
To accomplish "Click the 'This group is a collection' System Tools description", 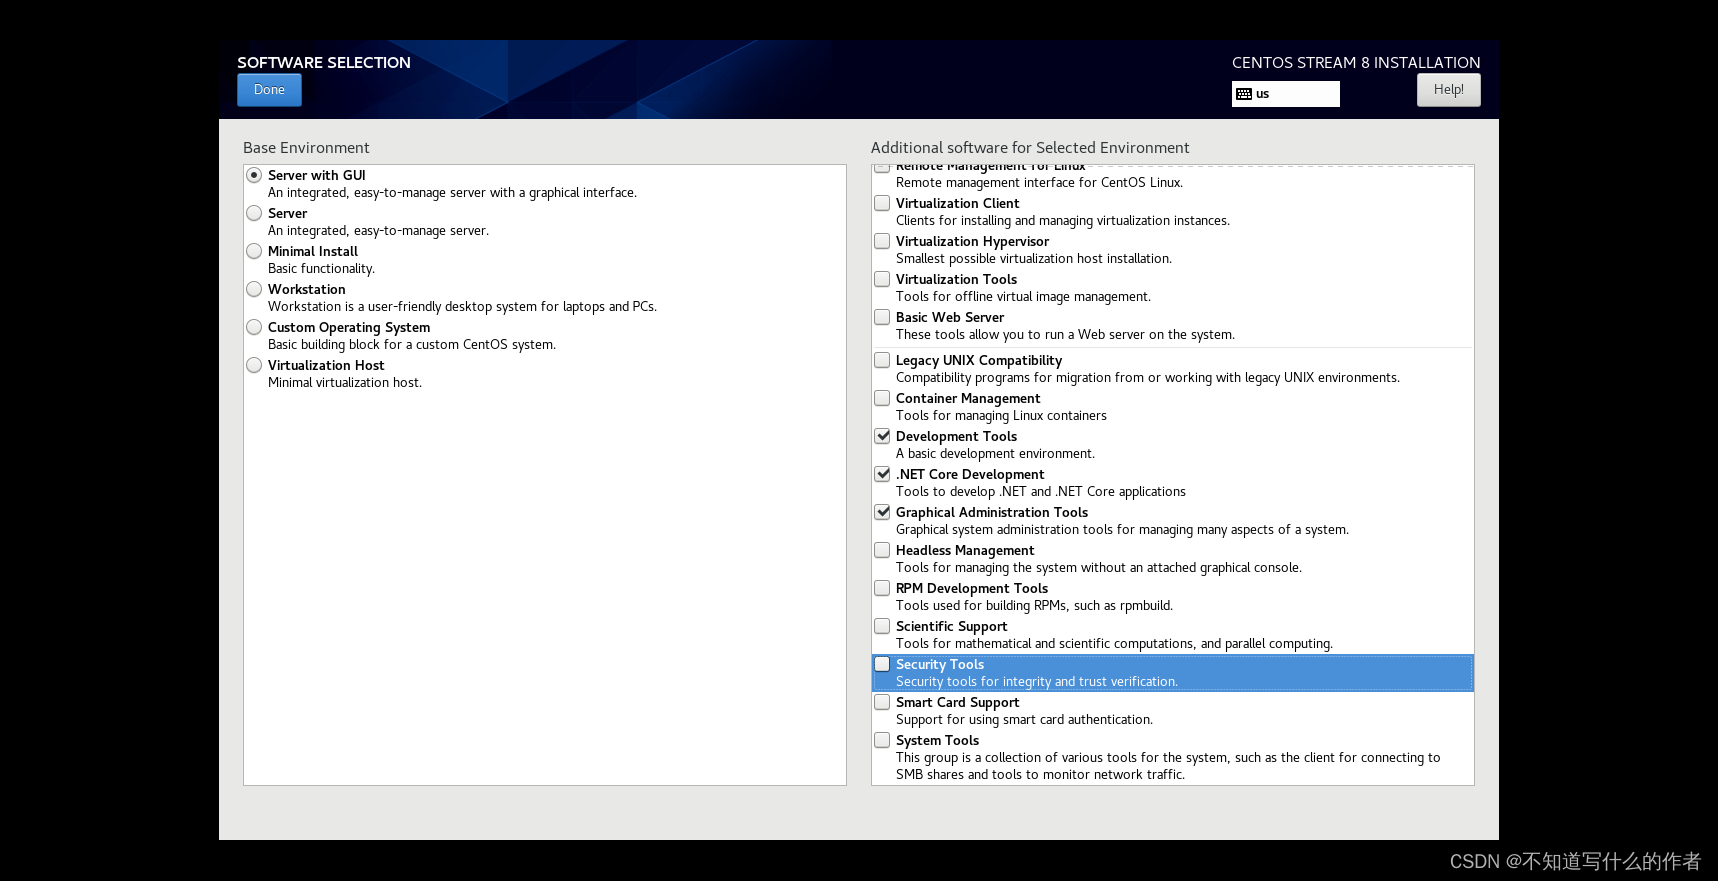I will point(1168,766).
